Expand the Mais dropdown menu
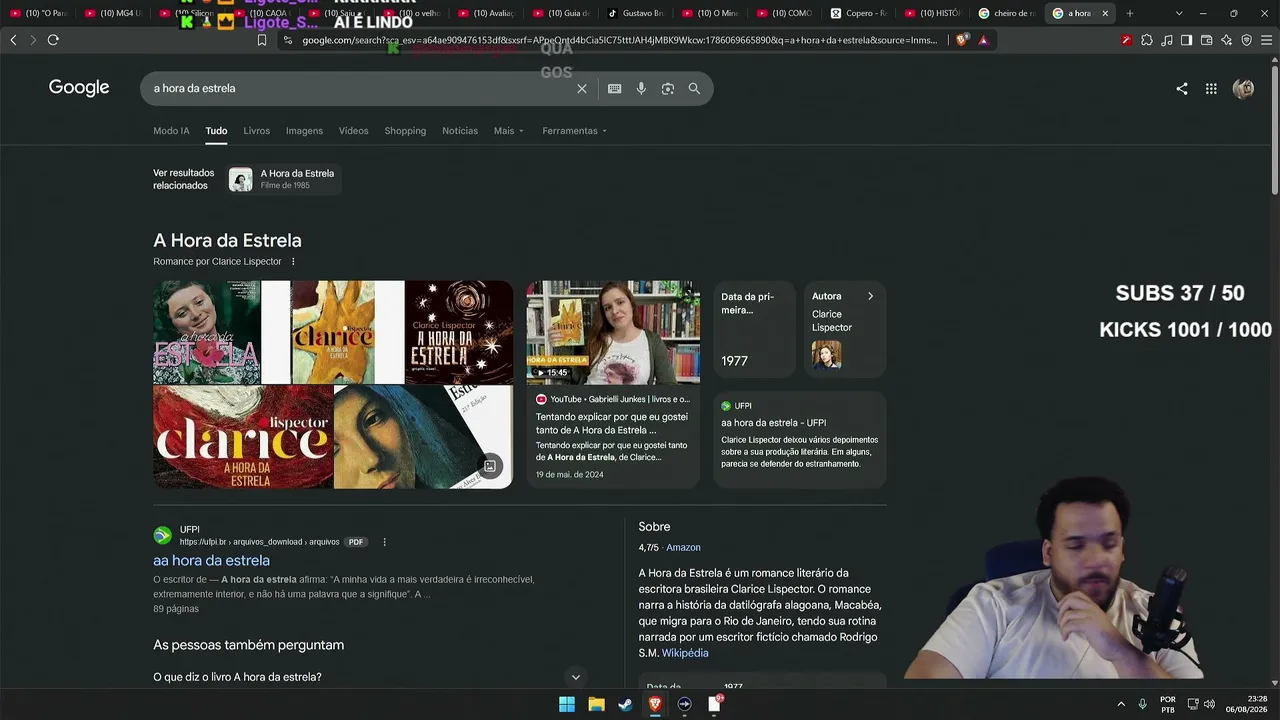1280x720 pixels. [x=508, y=131]
